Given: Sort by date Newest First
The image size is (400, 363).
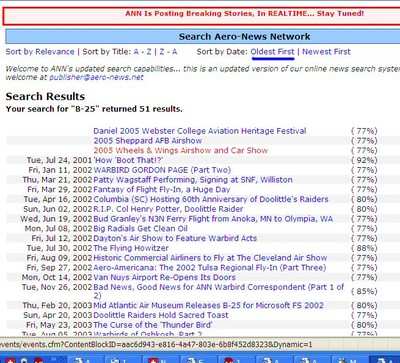Looking at the screenshot, I should (x=326, y=52).
